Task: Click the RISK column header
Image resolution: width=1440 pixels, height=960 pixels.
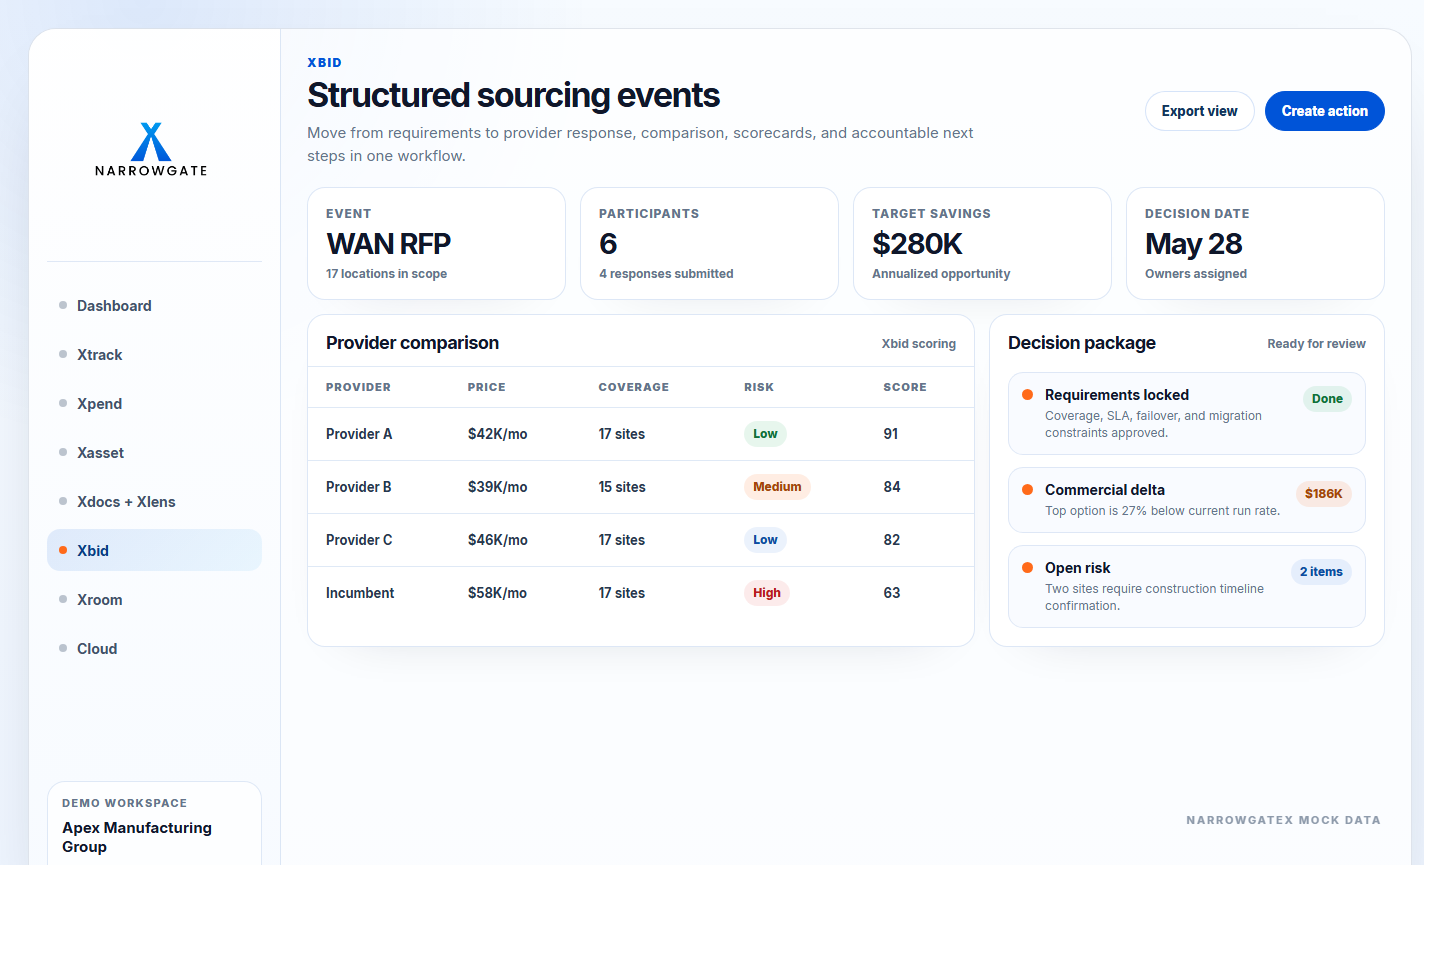Action: [x=759, y=387]
